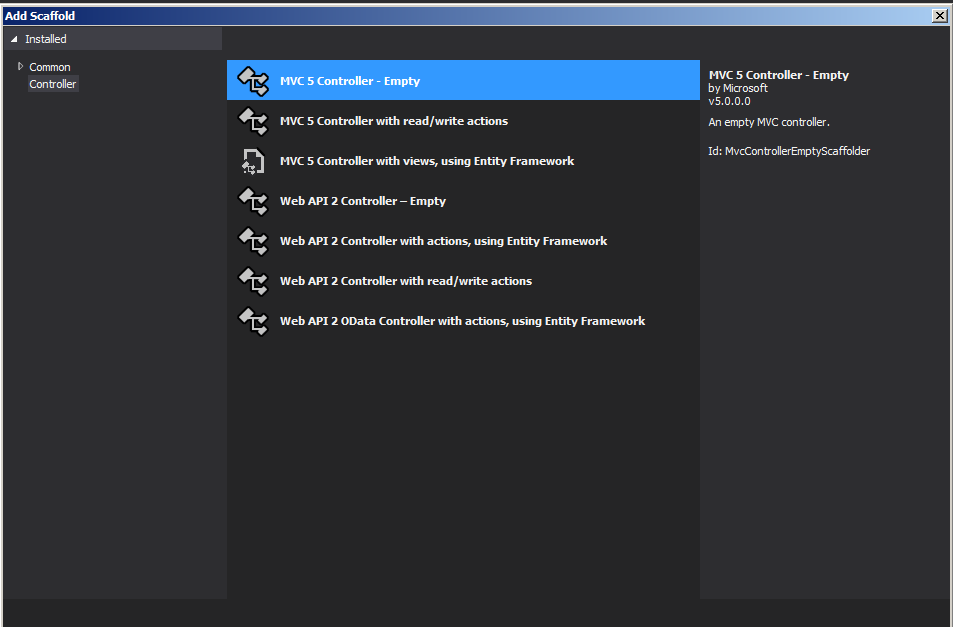This screenshot has height=627, width=953.
Task: Collapse the Installed section arrow
Action: [14, 39]
